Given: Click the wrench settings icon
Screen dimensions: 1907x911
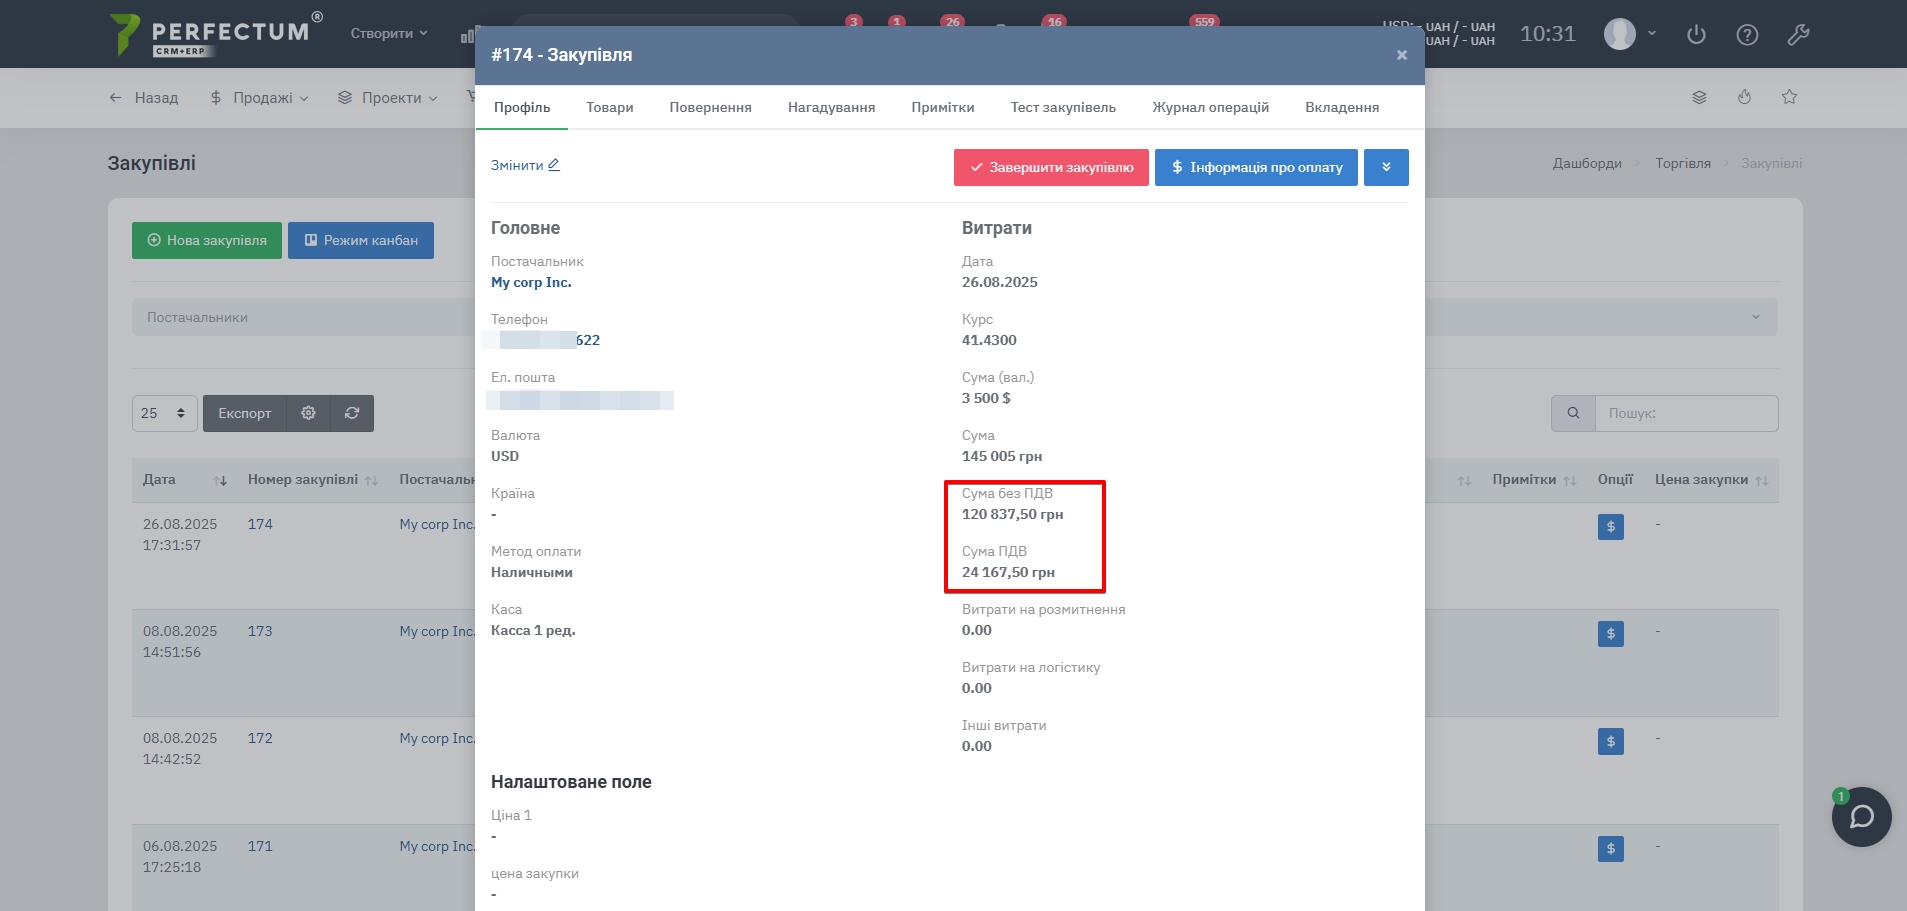Looking at the screenshot, I should coord(1798,35).
